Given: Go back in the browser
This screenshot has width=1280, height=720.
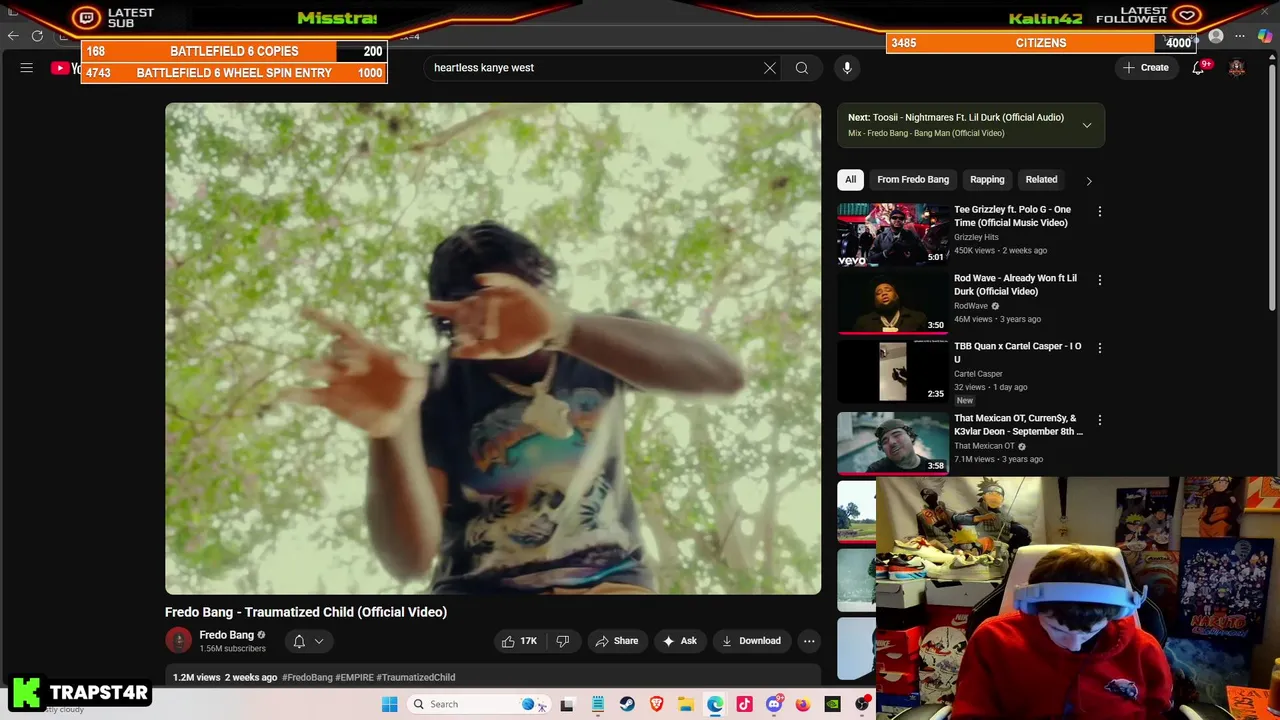Looking at the screenshot, I should [x=13, y=36].
